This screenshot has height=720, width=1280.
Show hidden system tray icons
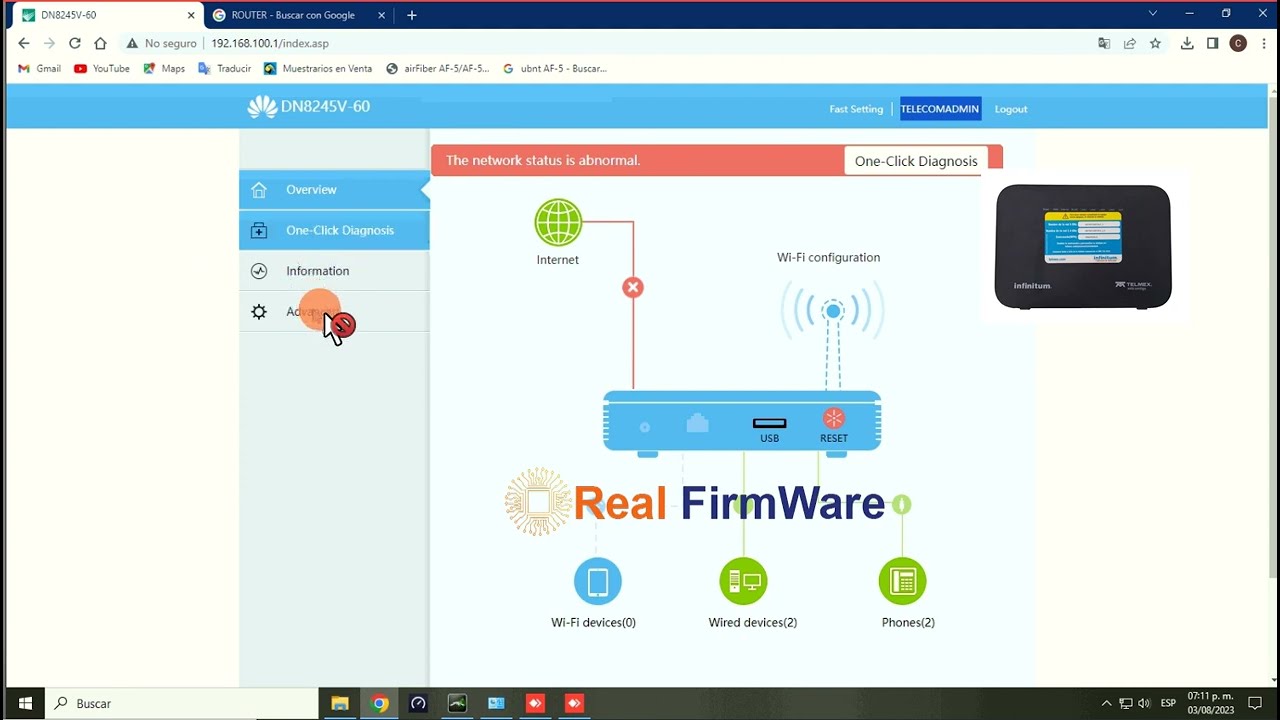coord(1106,703)
